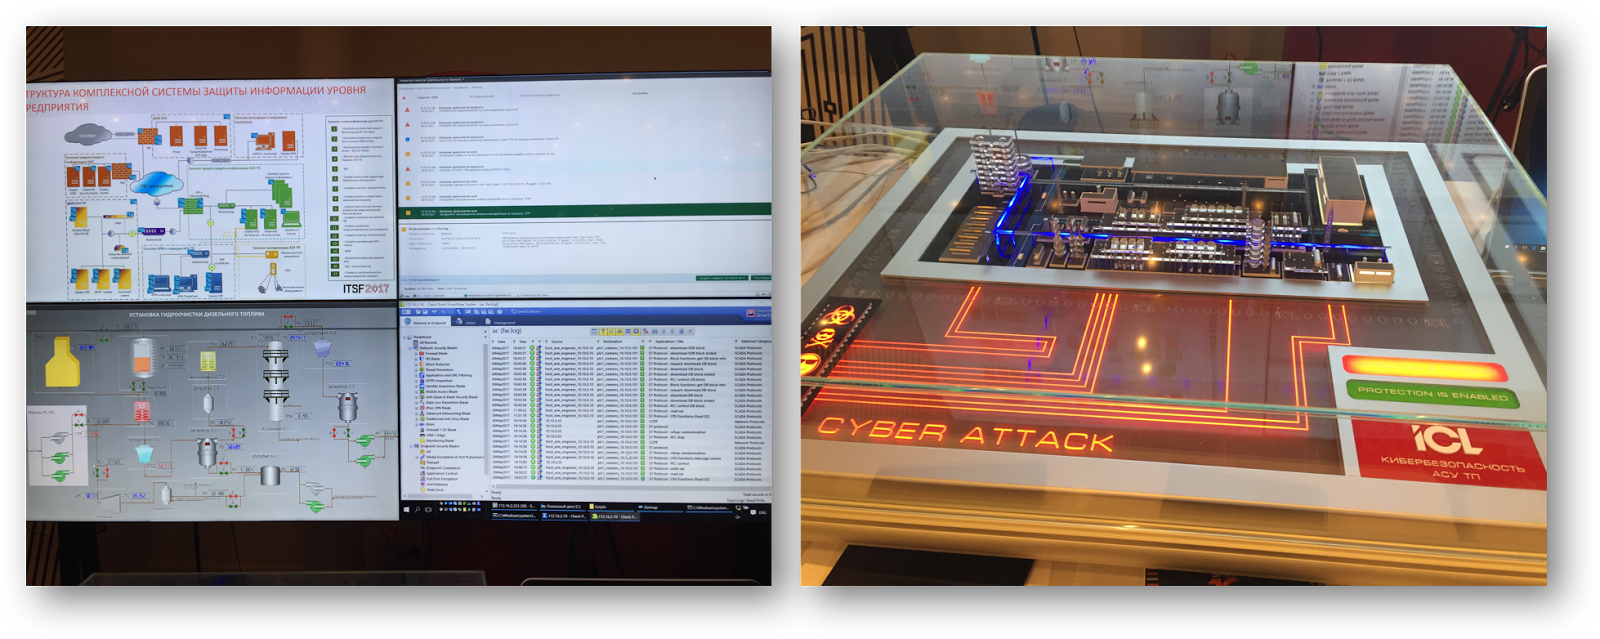
Task: Click the green button below event details
Action: (x=721, y=278)
